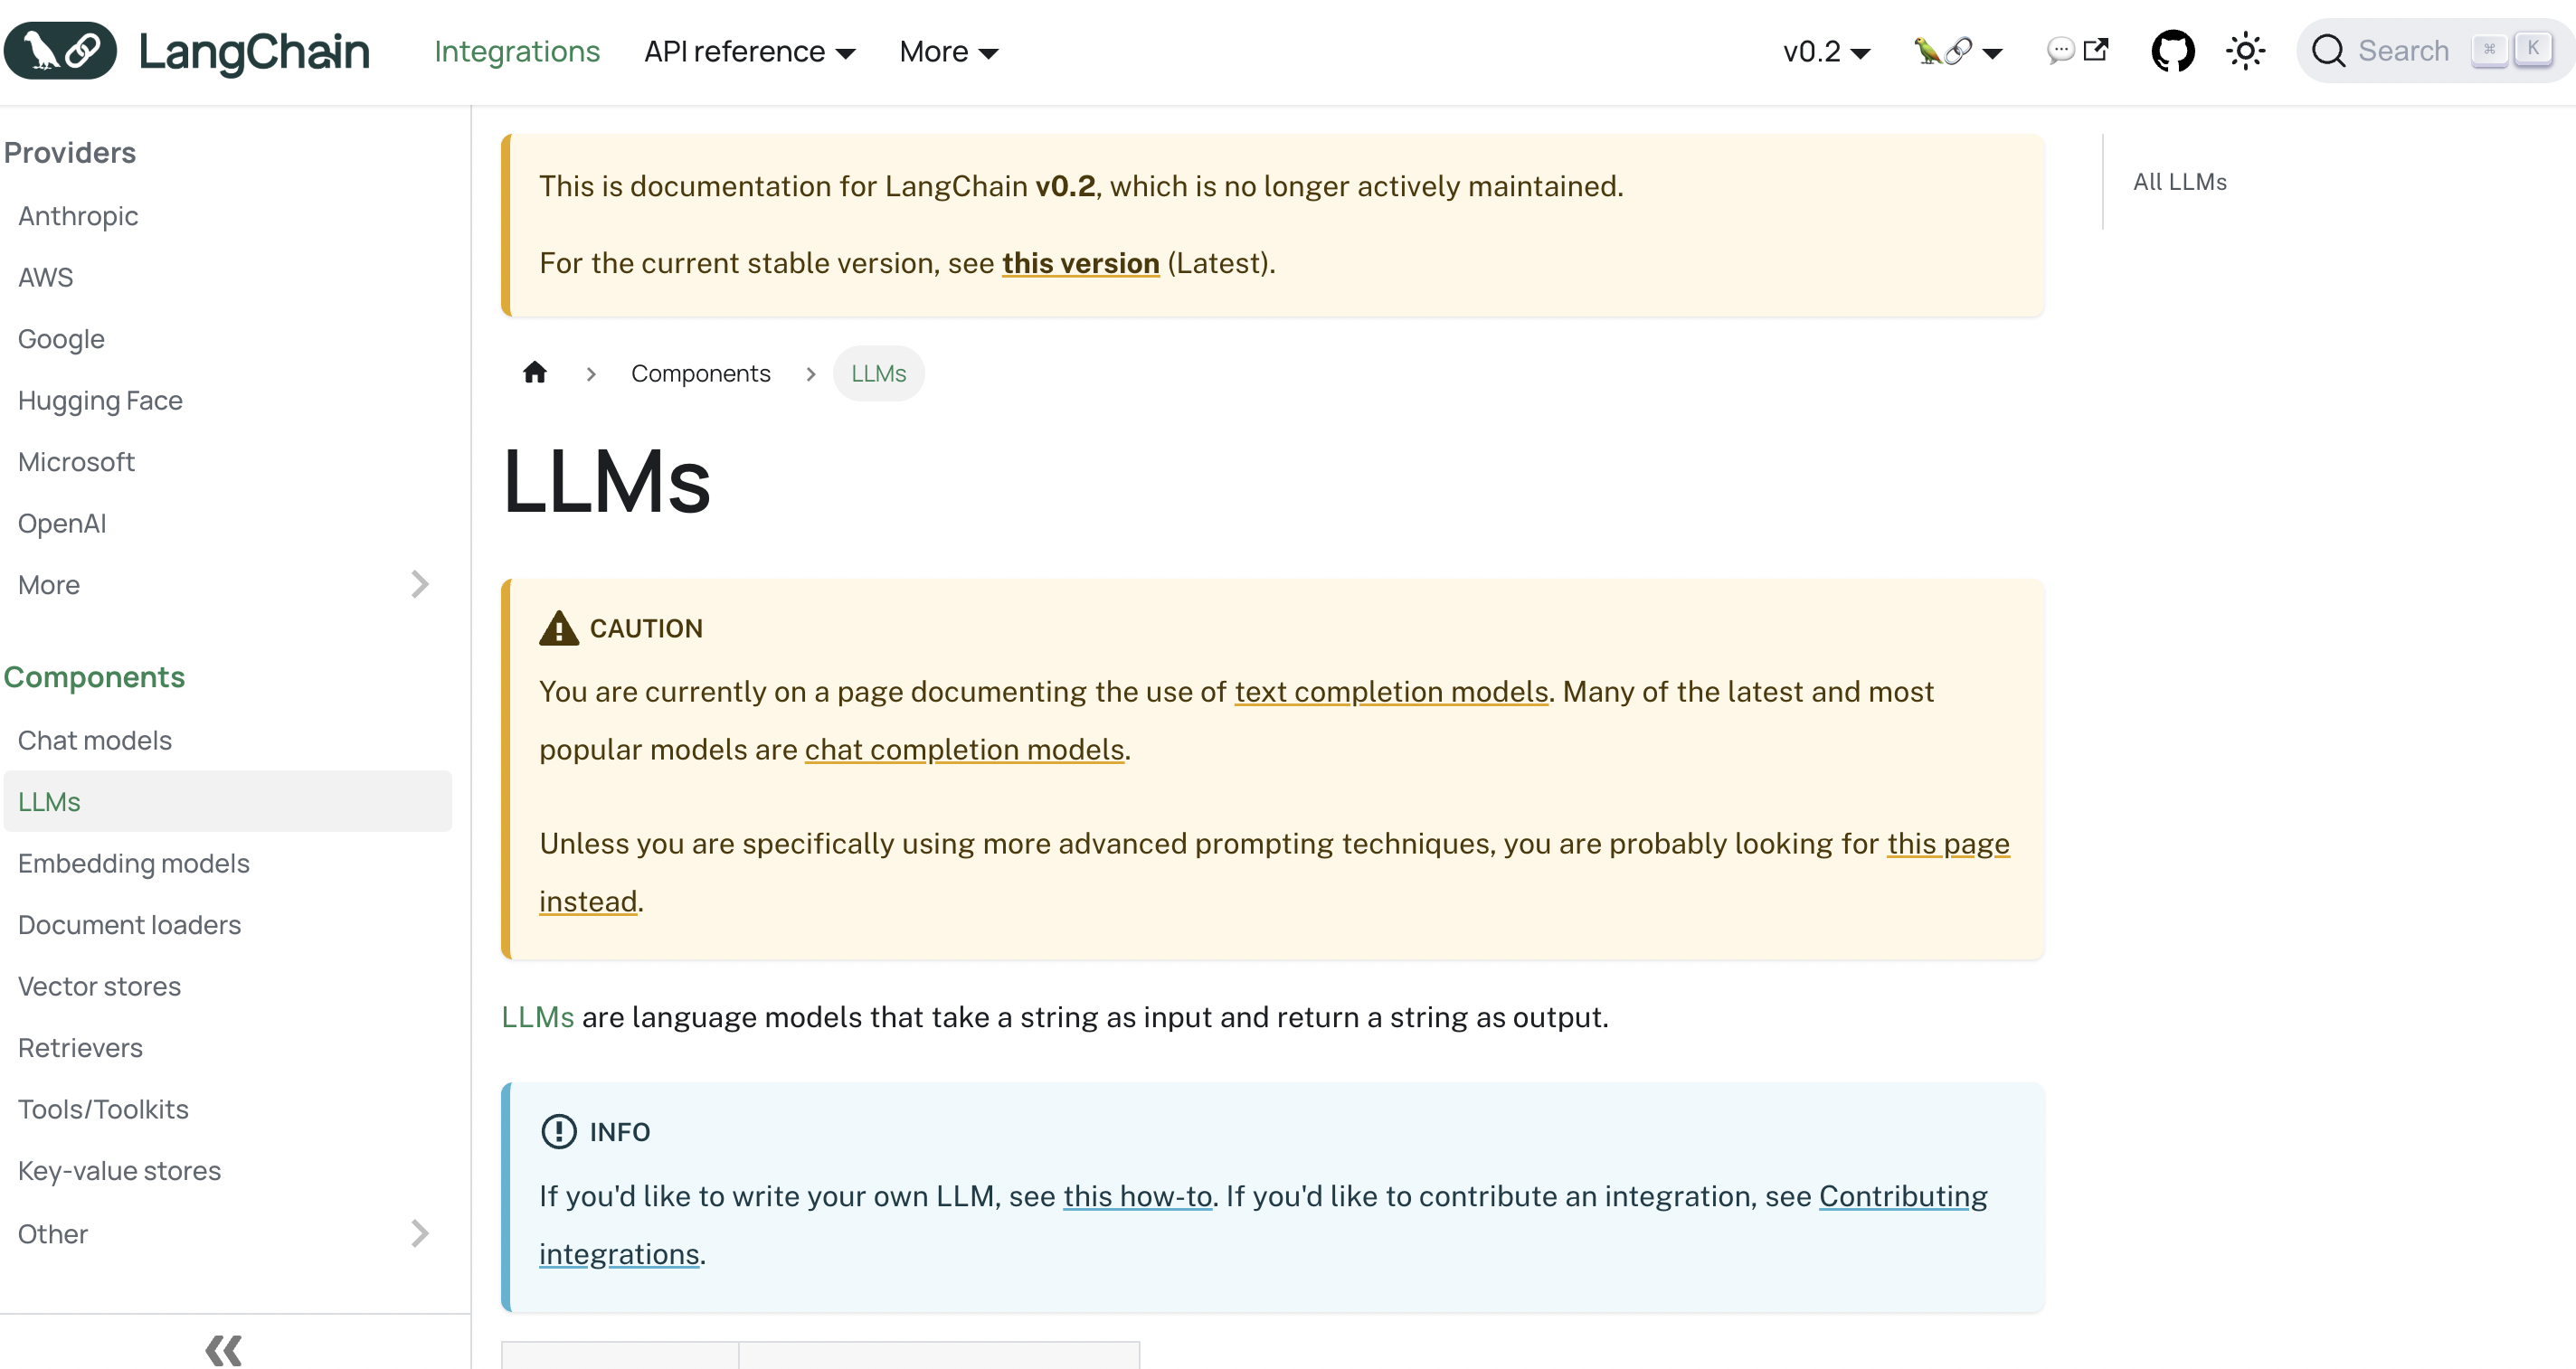Click the search magnifier icon
This screenshot has height=1369, width=2576.
pos(2328,51)
